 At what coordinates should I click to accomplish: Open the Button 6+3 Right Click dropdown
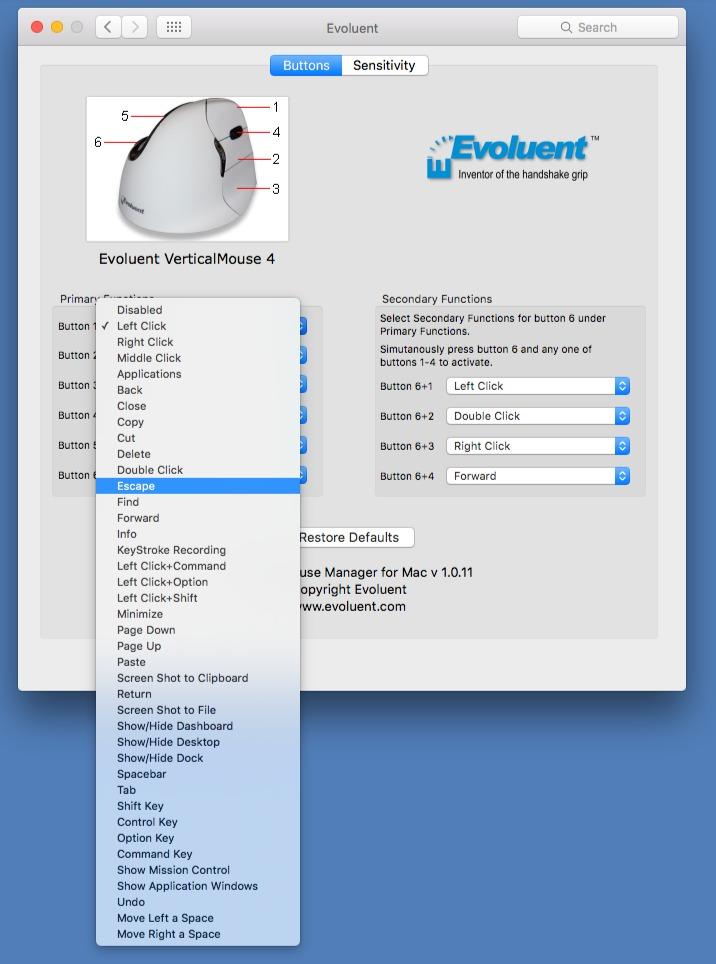(538, 446)
